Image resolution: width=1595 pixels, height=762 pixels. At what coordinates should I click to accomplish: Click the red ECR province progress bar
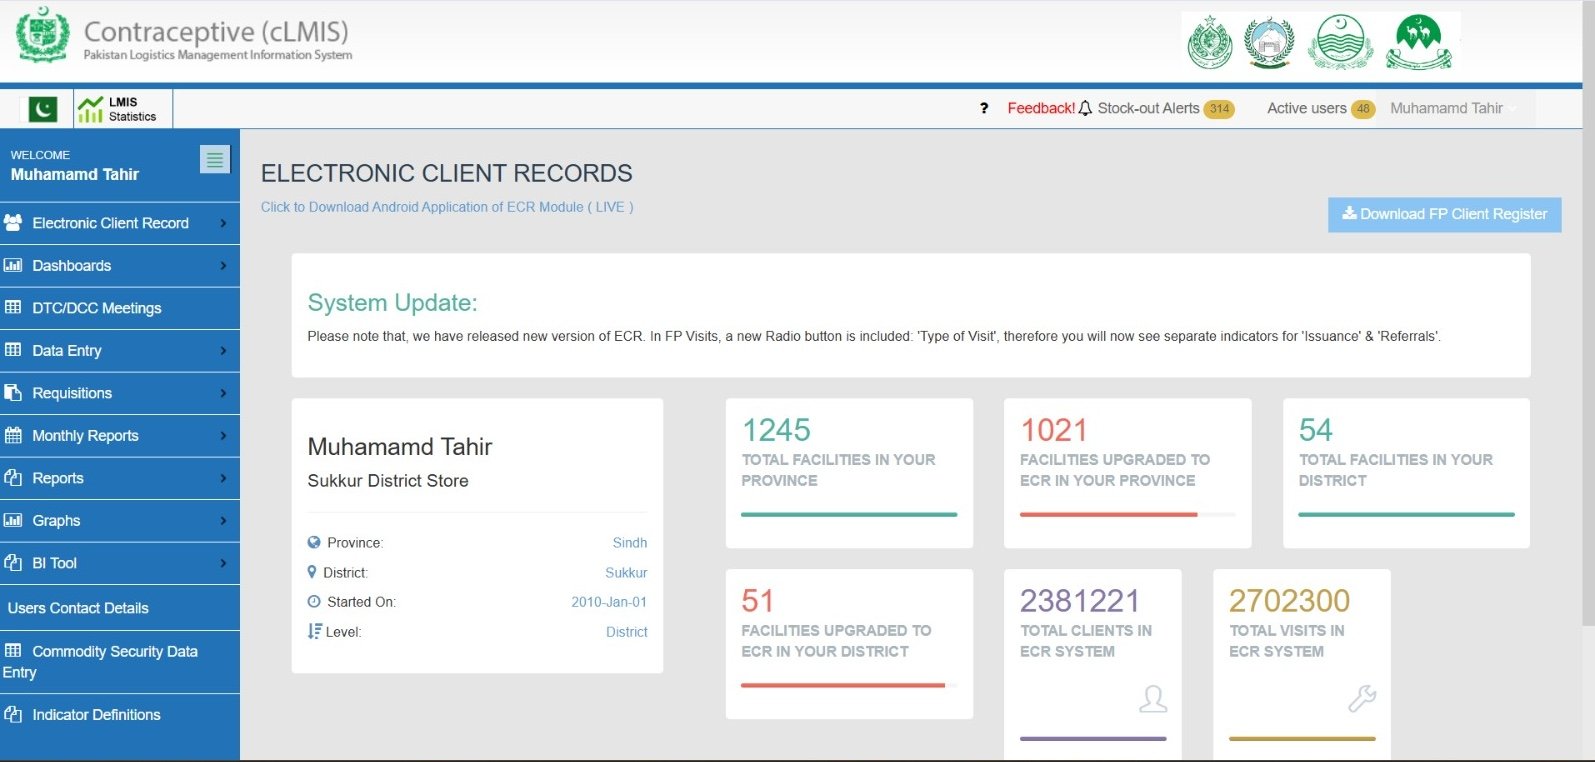1108,515
